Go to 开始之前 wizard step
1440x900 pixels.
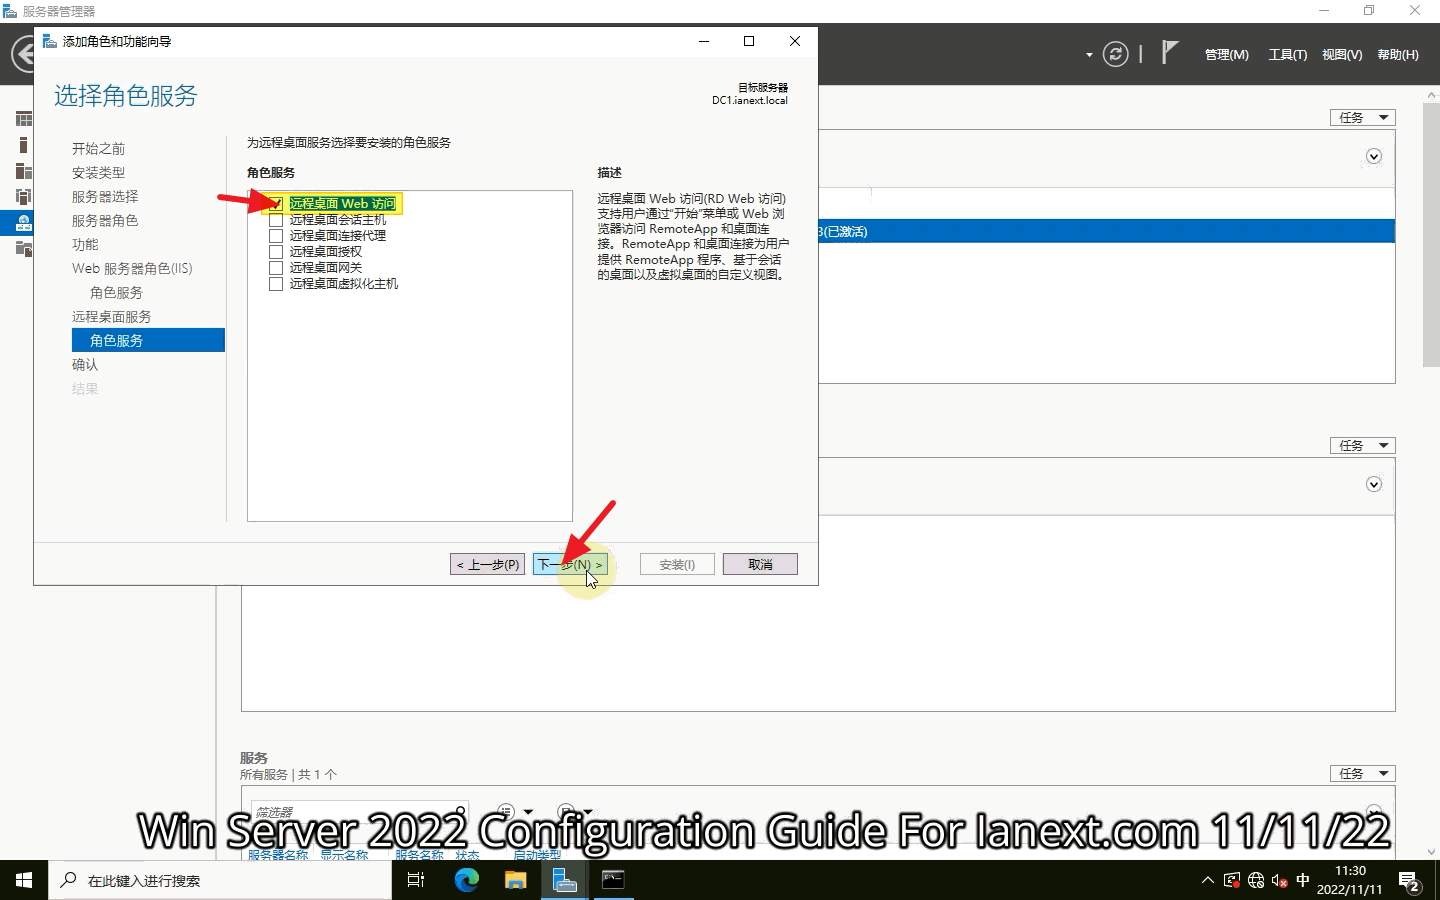tap(98, 148)
